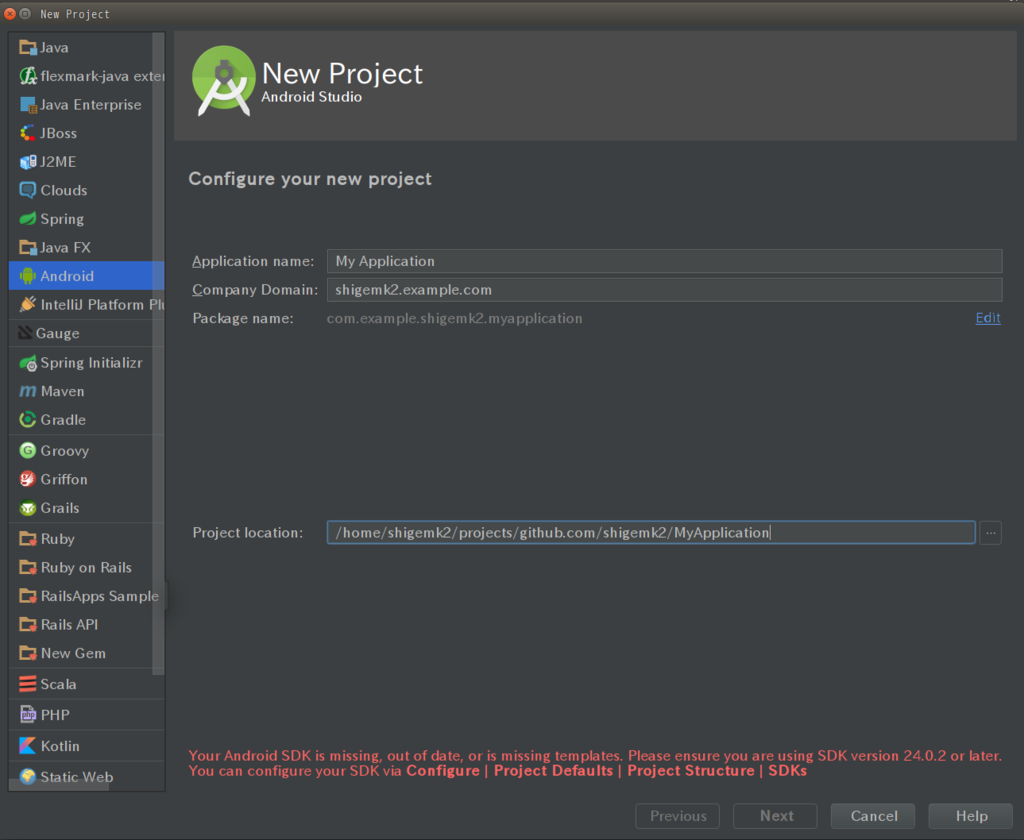Click the New Project title bar text
This screenshot has width=1024, height=840.
75,14
